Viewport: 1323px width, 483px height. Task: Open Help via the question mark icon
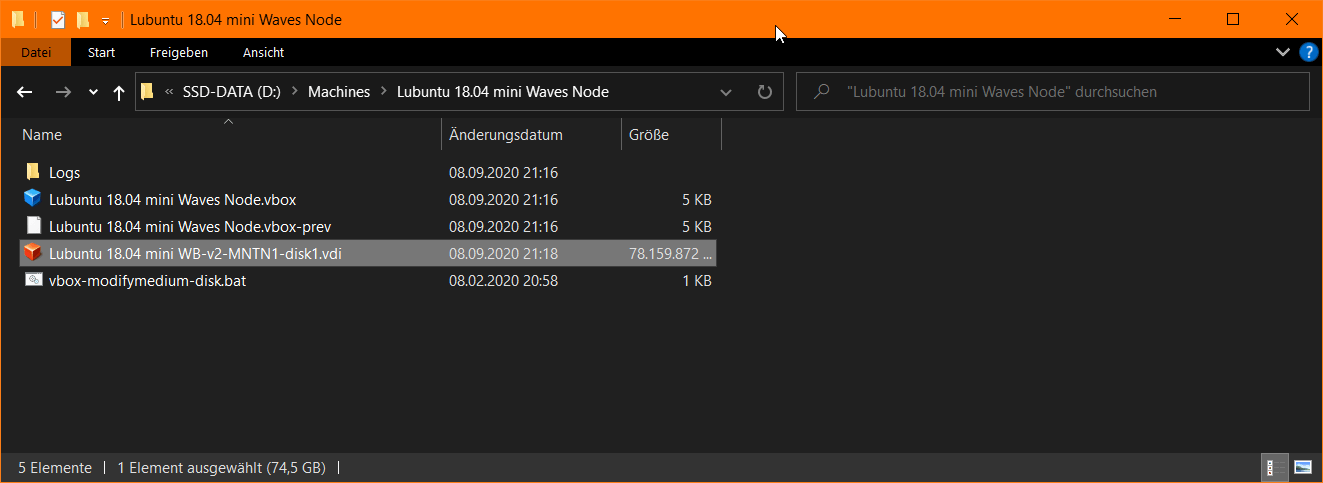(x=1308, y=52)
